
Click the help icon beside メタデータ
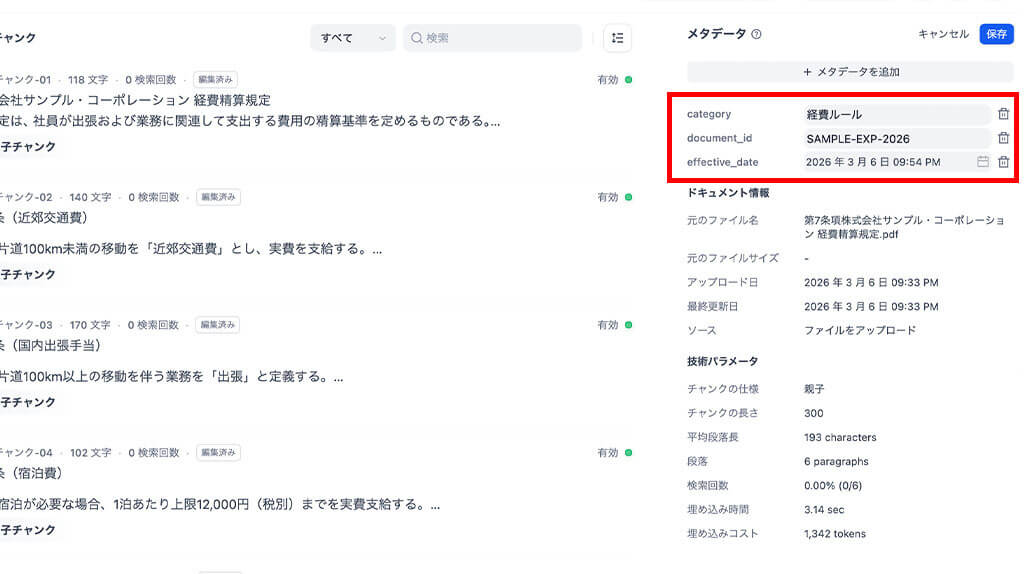756,34
